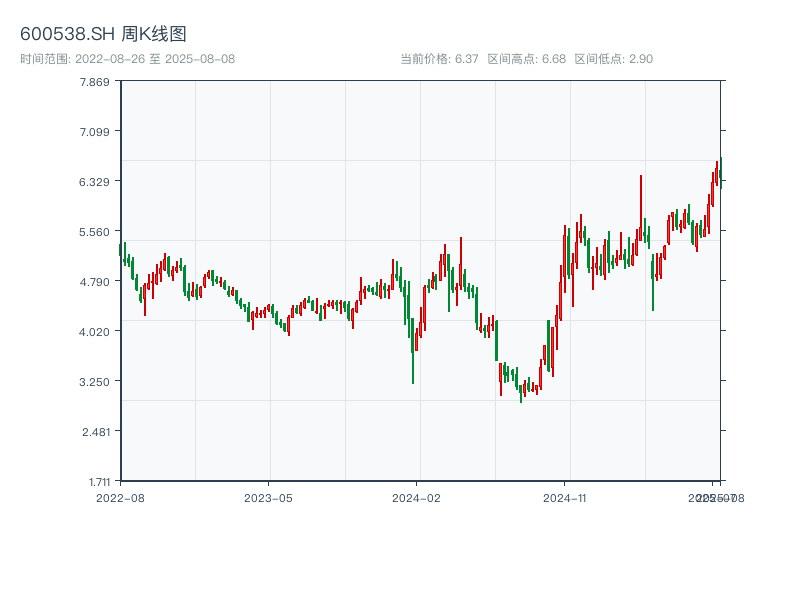800x600 pixels.
Task: Select the 2024-02 x-axis date label
Action: coord(416,497)
